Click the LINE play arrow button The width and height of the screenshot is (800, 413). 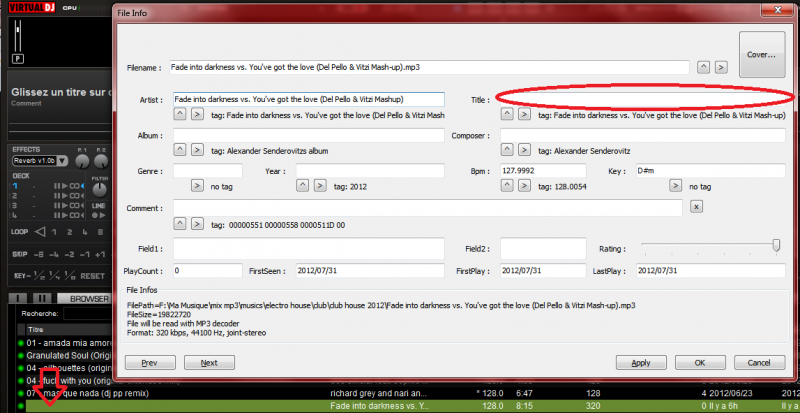103,215
